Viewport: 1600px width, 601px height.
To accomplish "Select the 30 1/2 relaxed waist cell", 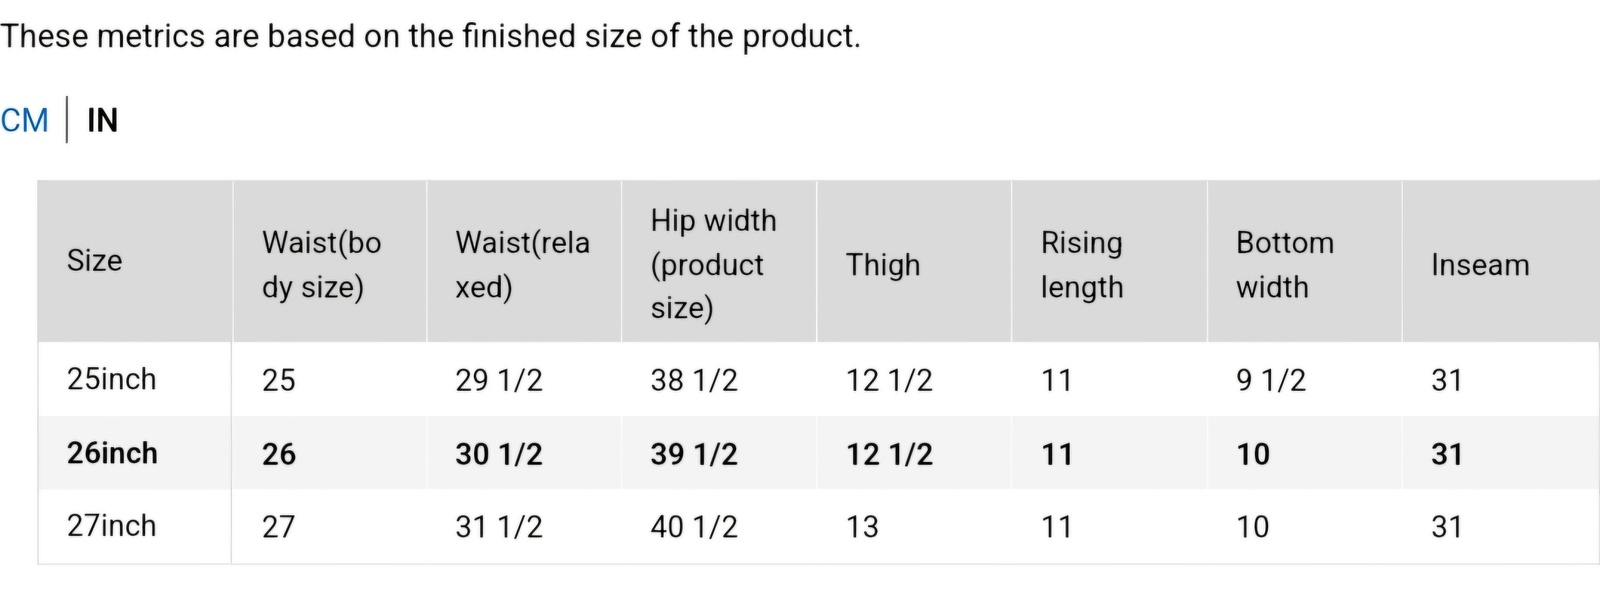I will click(499, 454).
